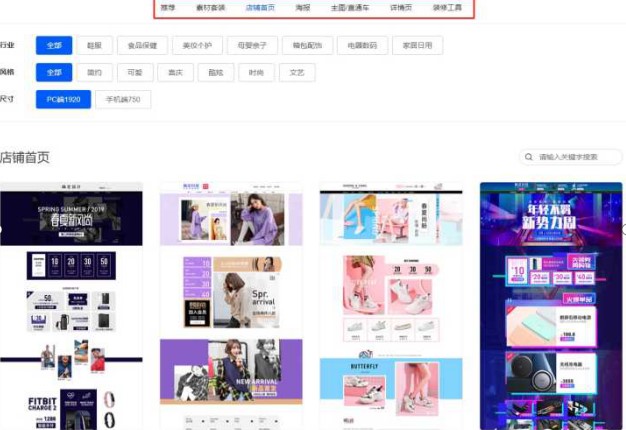Screen dimensions: 626x430
Task: Open the 详情页 tab
Action: (401, 7)
